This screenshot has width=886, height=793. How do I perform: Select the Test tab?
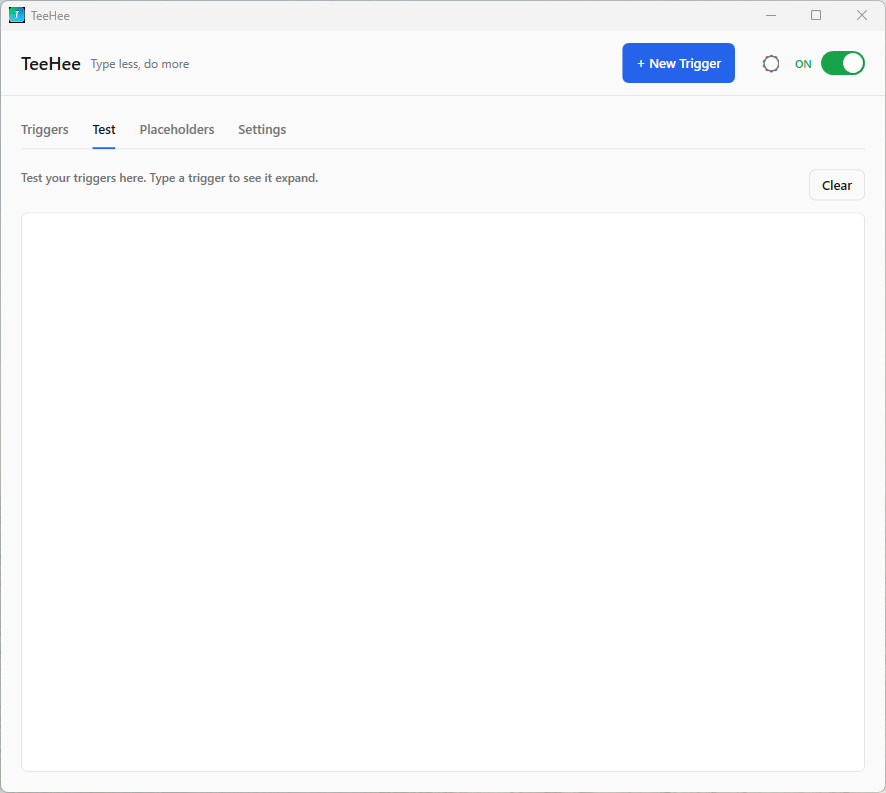[x=103, y=129]
